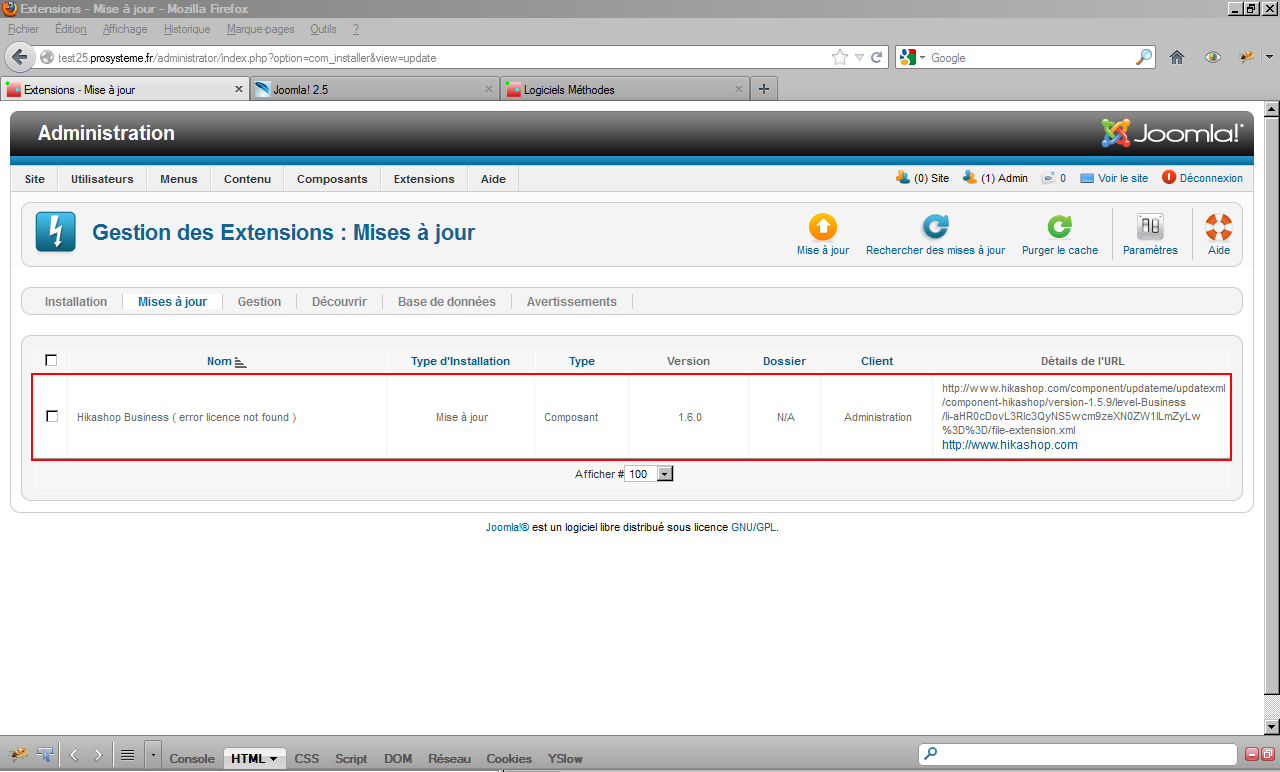Viewport: 1280px width, 772px height.
Task: Click the Firebug inspect element icon
Action: tap(45, 755)
